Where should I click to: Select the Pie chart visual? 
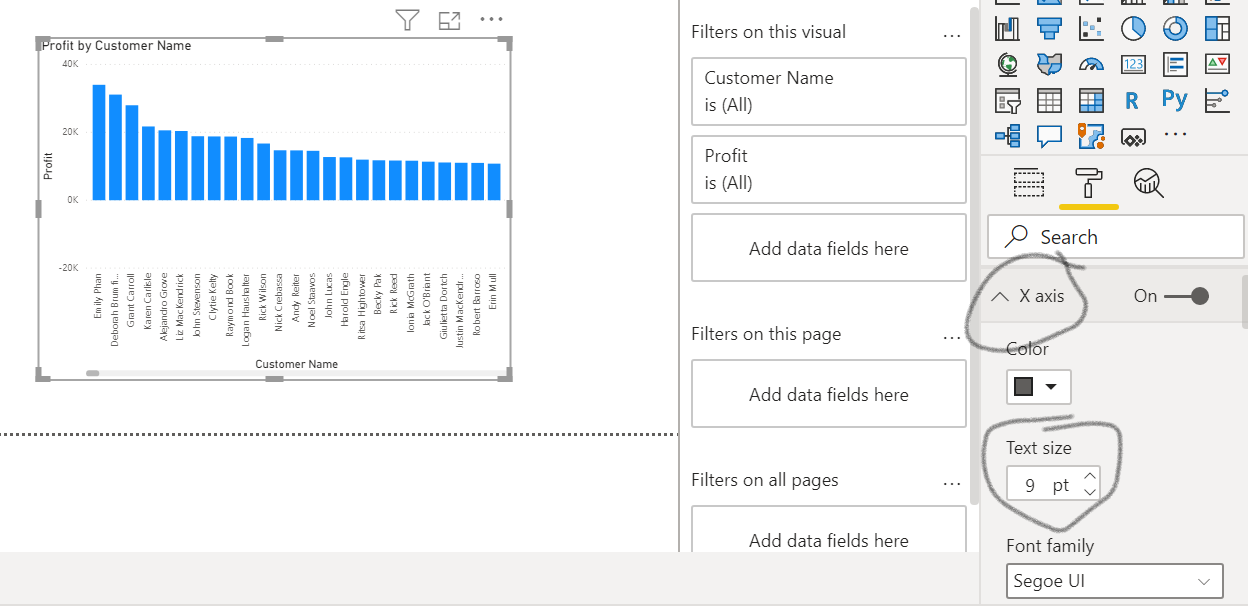click(x=1133, y=26)
